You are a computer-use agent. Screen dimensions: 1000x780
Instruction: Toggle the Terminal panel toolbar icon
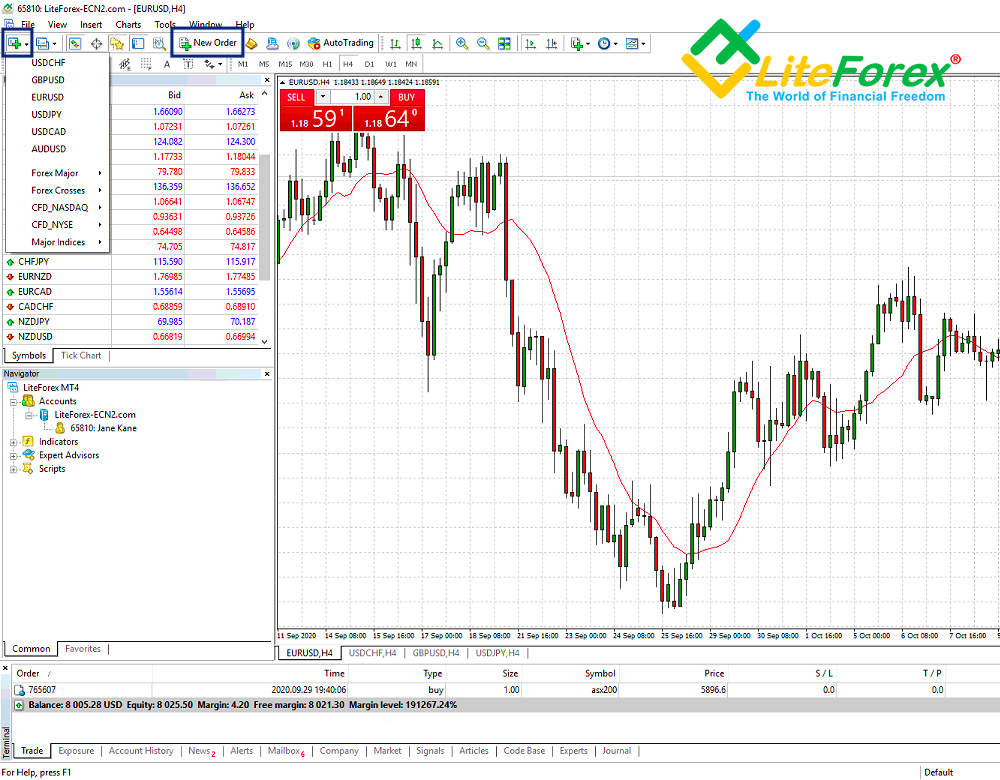(x=138, y=43)
